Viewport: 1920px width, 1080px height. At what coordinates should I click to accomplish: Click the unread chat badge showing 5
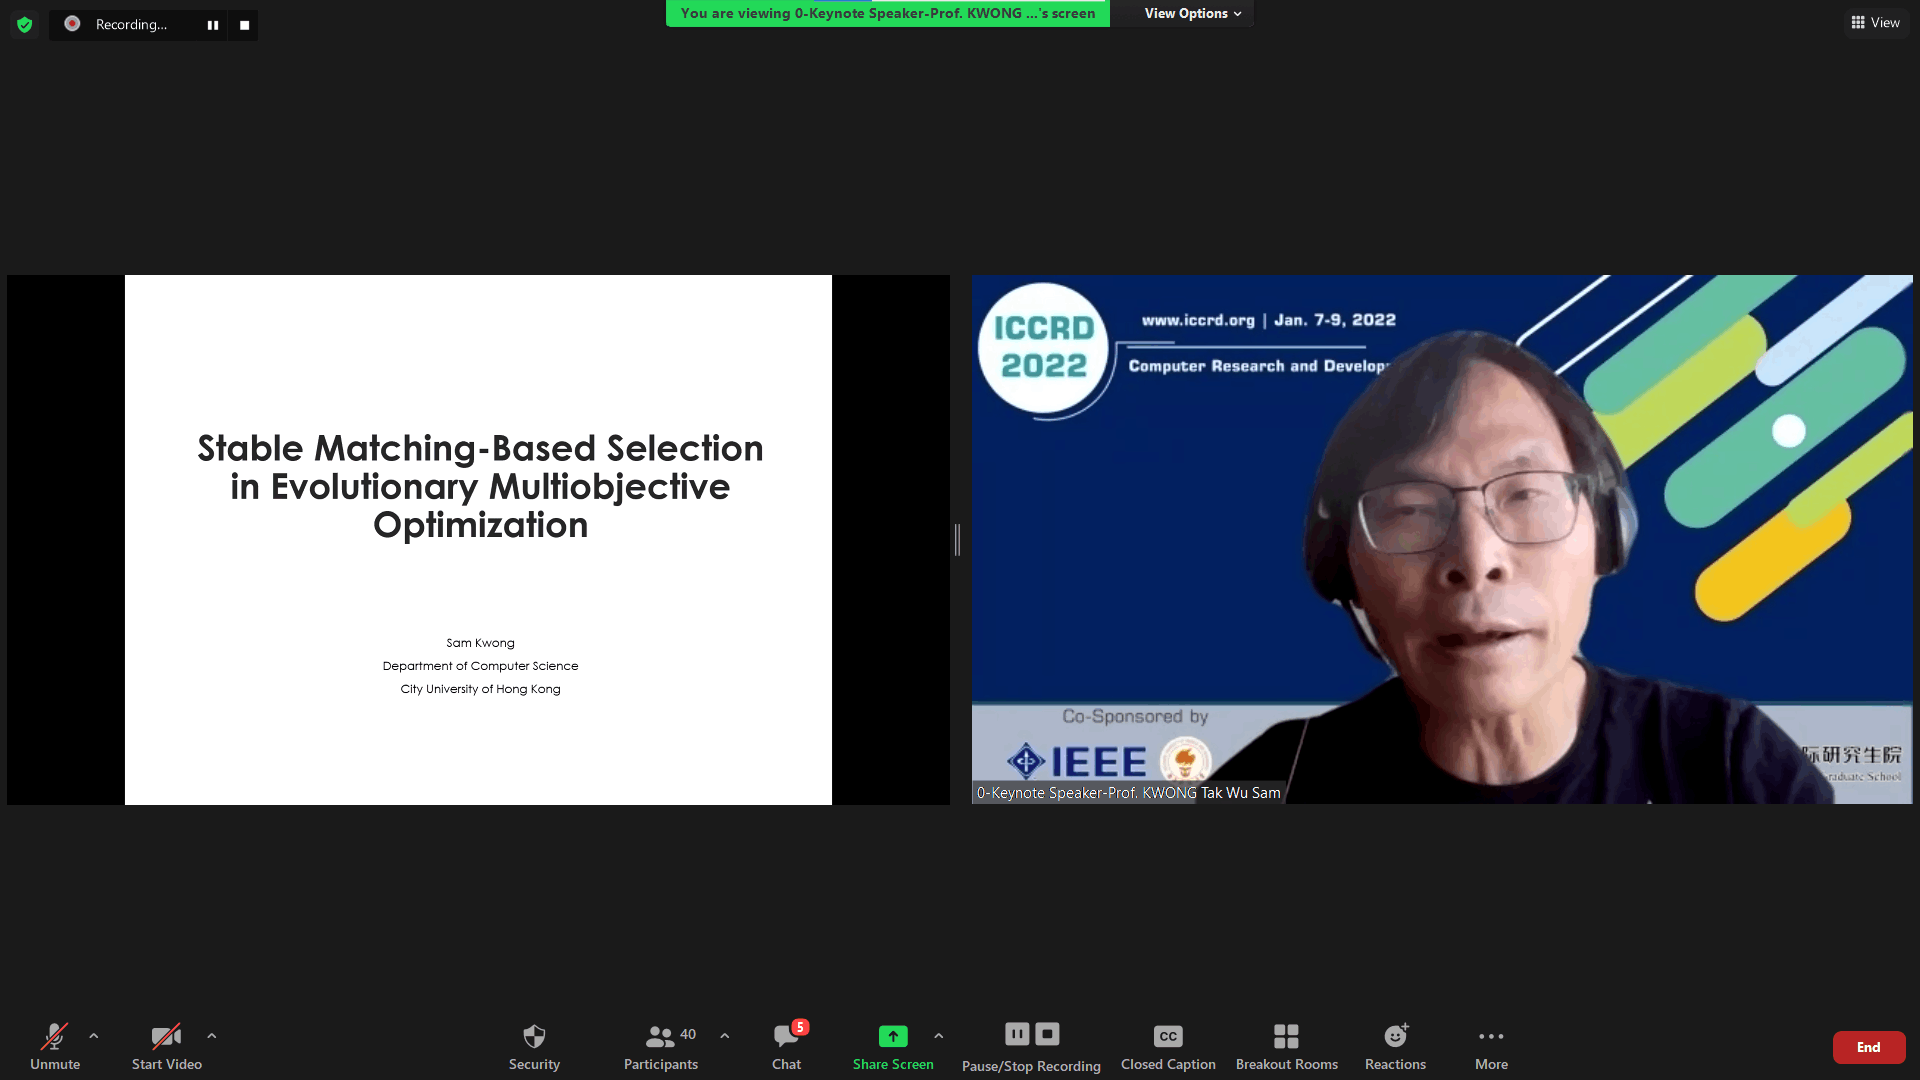point(800,1027)
